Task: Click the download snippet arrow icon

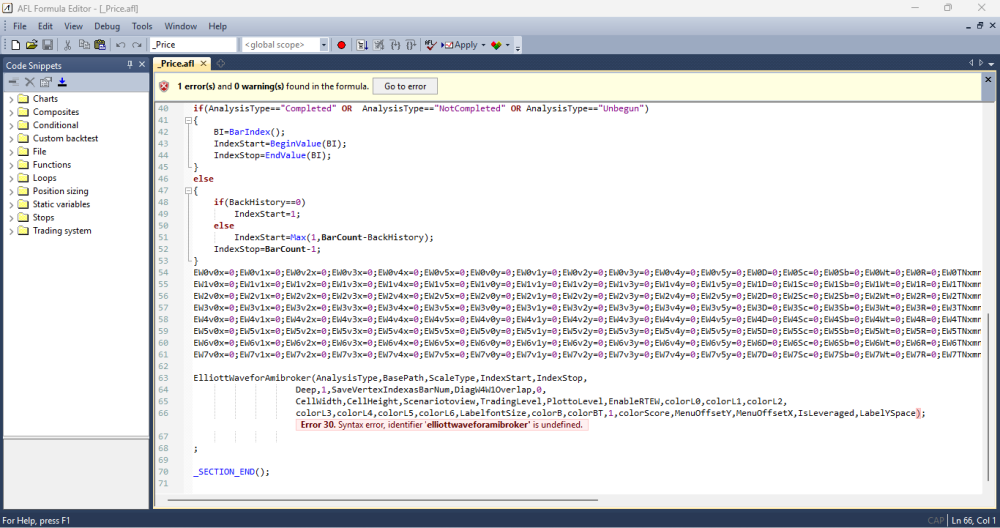Action: 62,81
